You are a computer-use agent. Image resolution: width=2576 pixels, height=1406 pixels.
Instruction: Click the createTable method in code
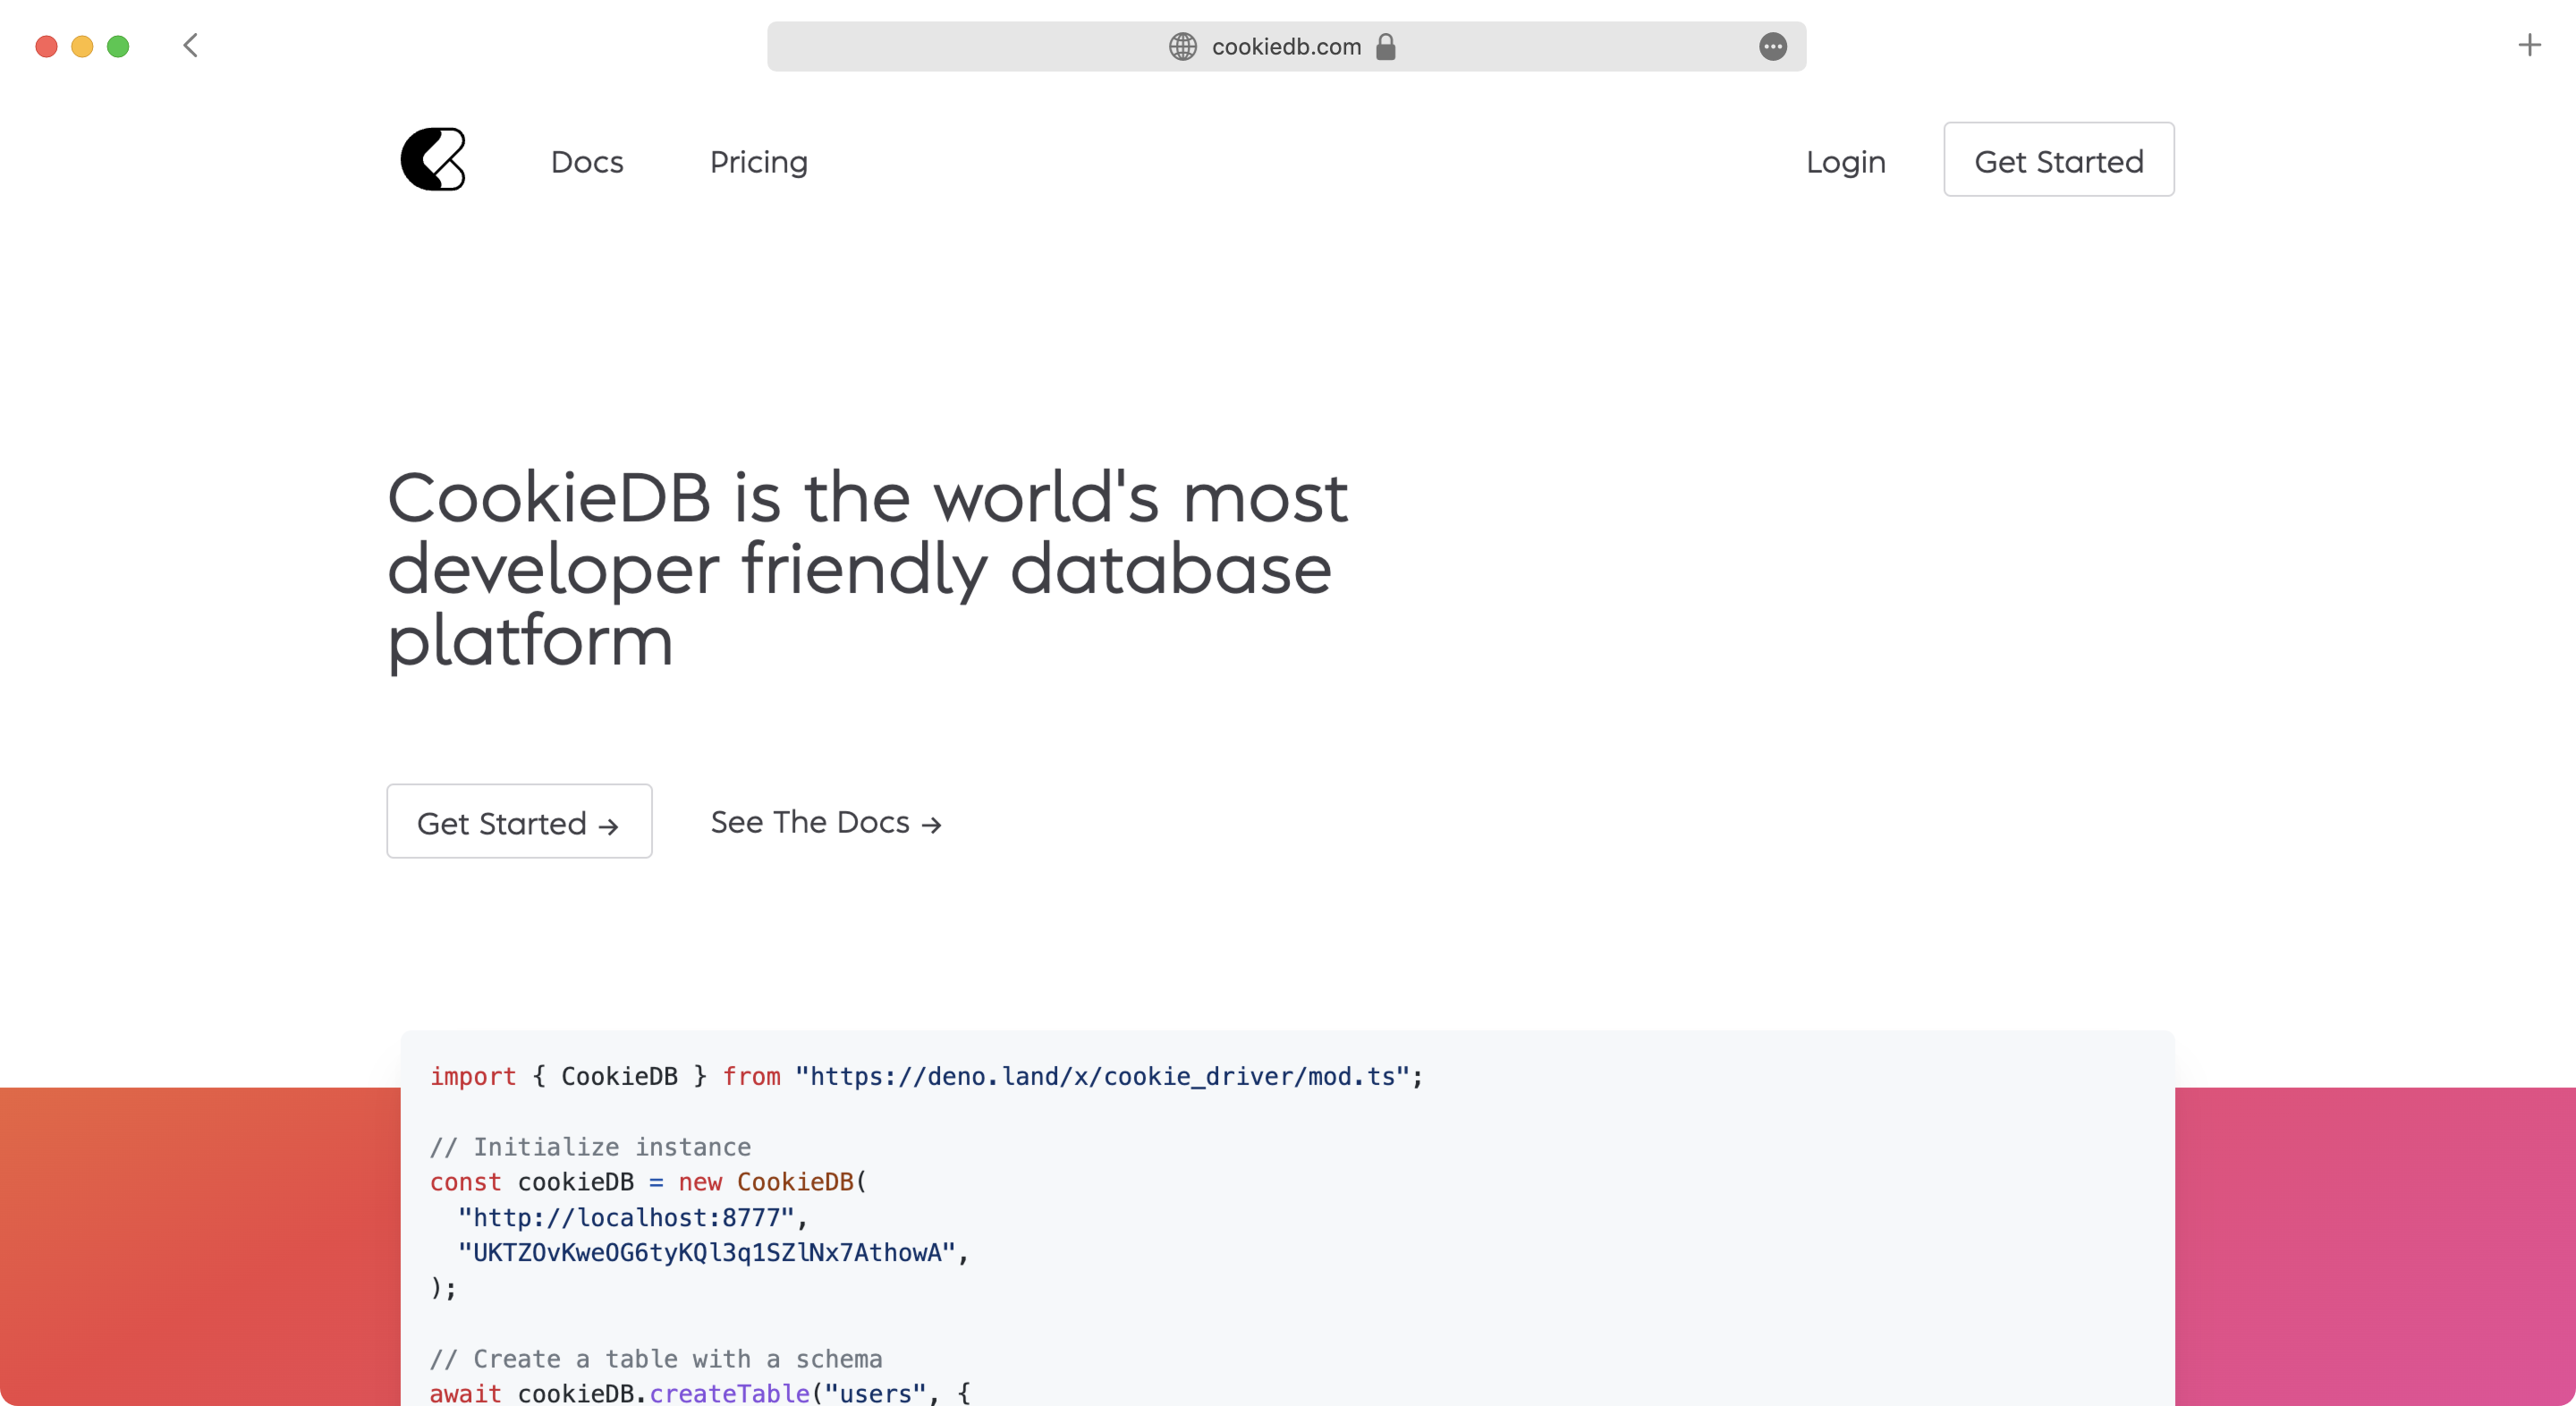click(x=729, y=1393)
